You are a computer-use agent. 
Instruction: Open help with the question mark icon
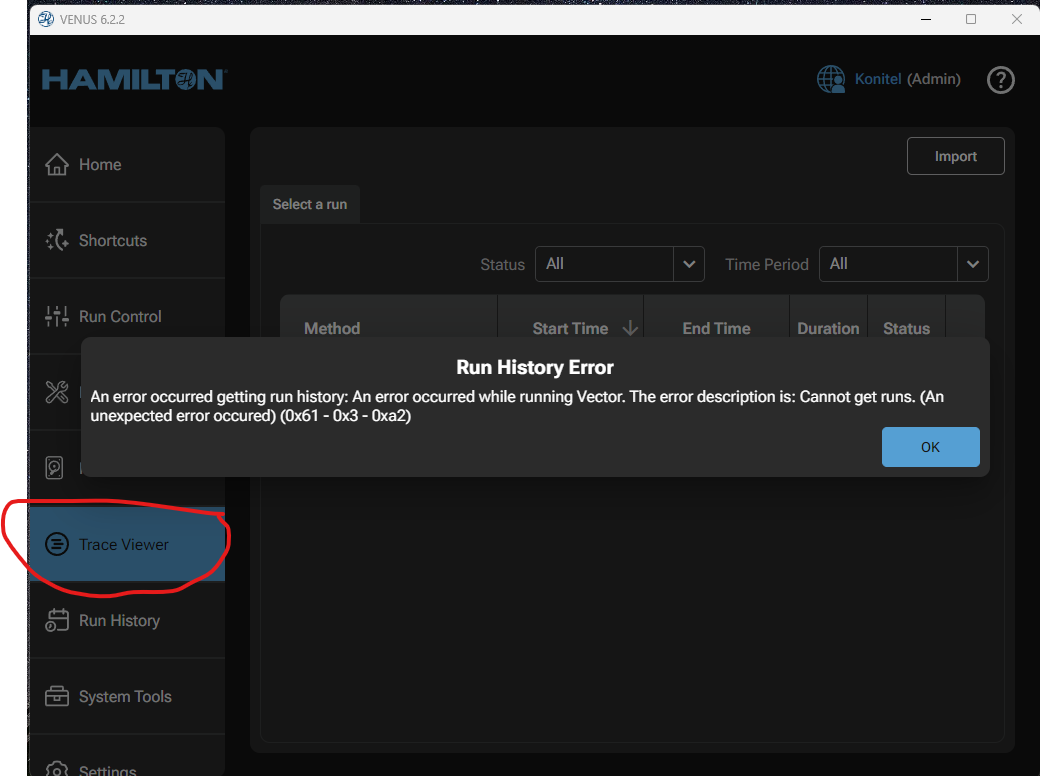click(x=1000, y=80)
